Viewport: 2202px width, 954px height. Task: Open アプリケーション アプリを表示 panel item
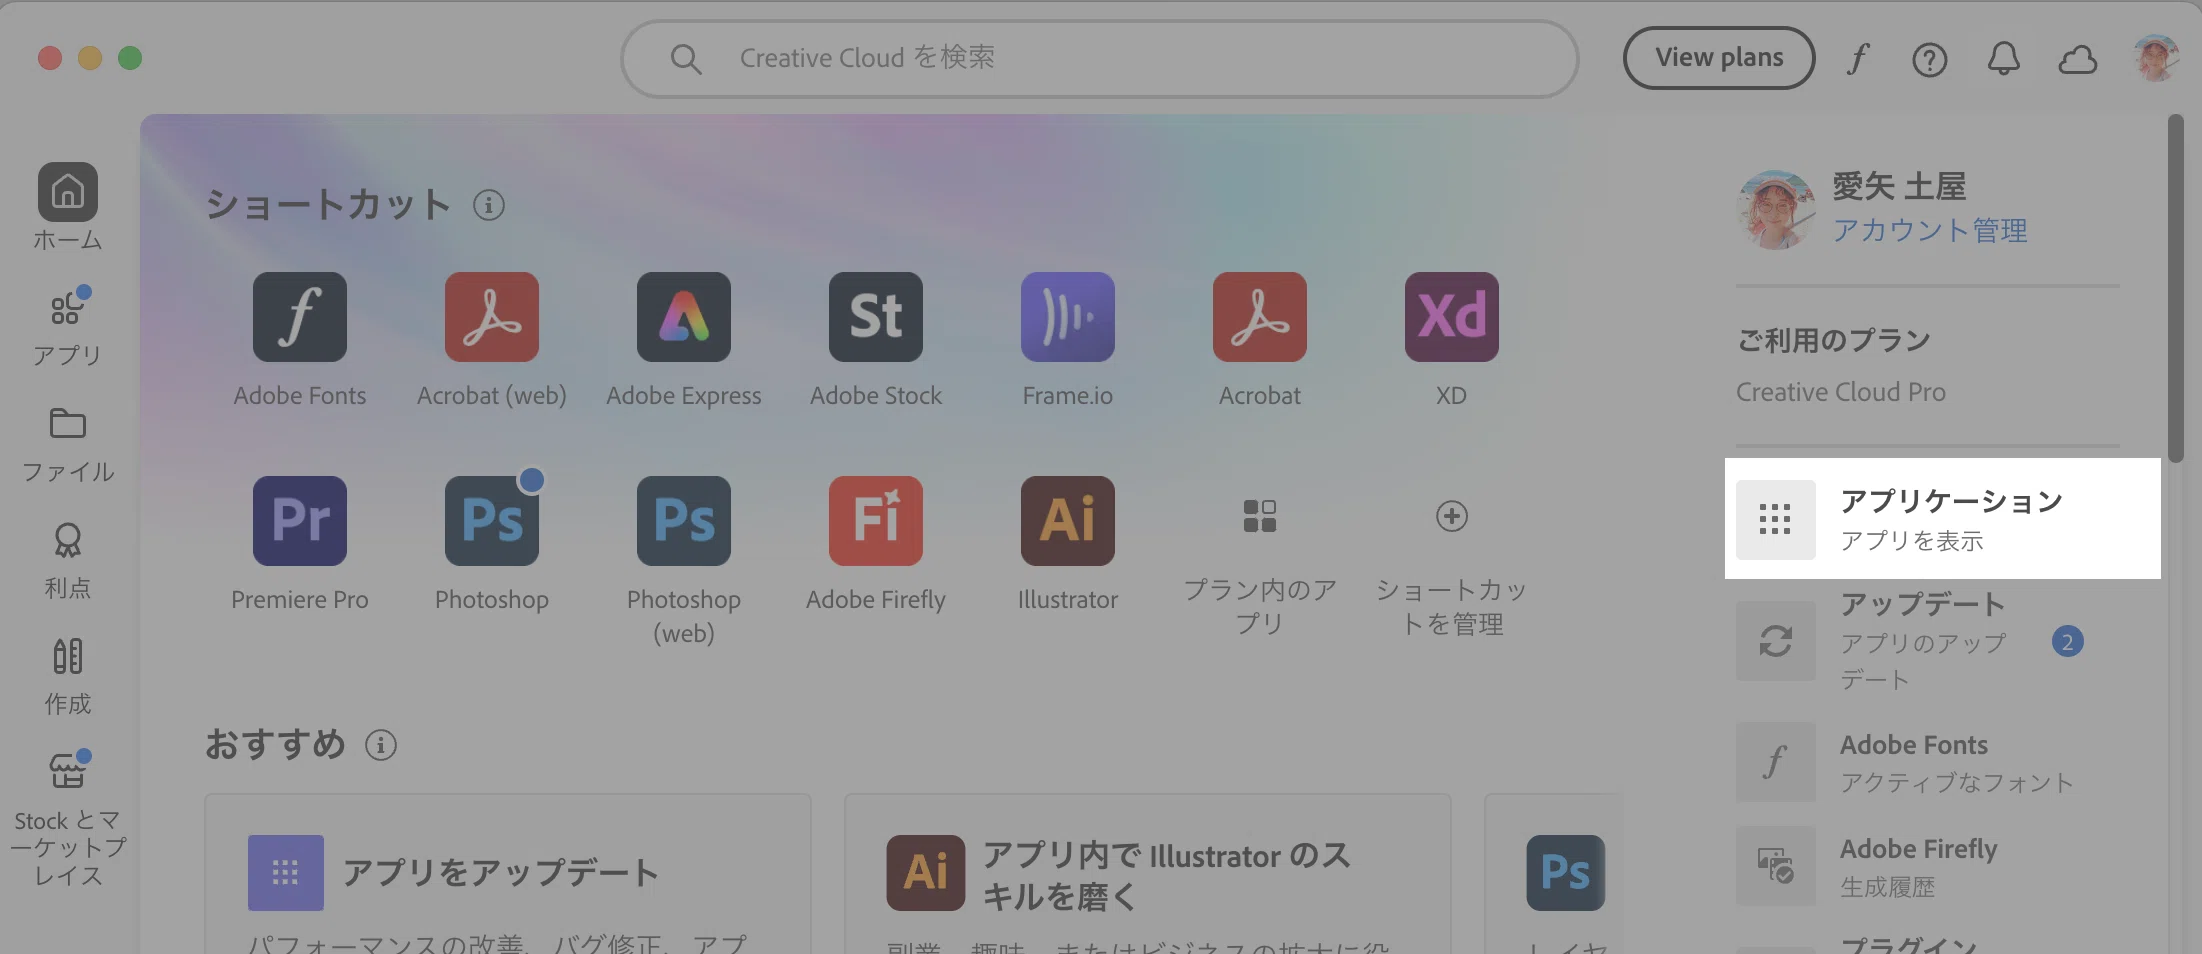tap(1942, 518)
